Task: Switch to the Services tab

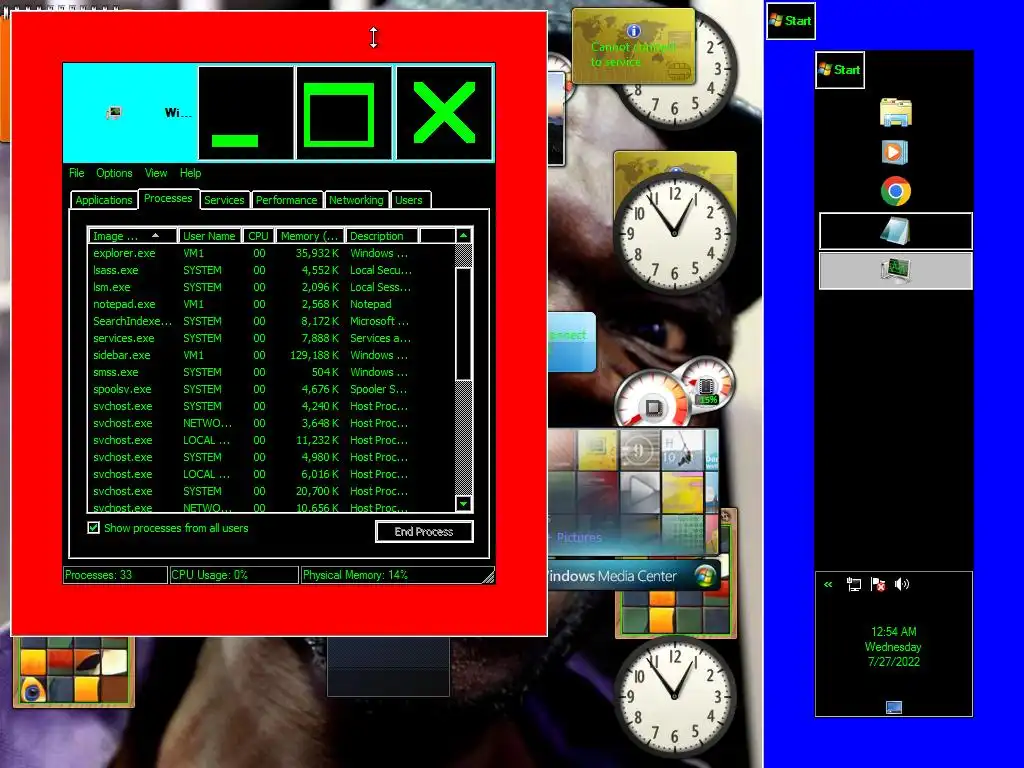Action: pyautogui.click(x=224, y=200)
